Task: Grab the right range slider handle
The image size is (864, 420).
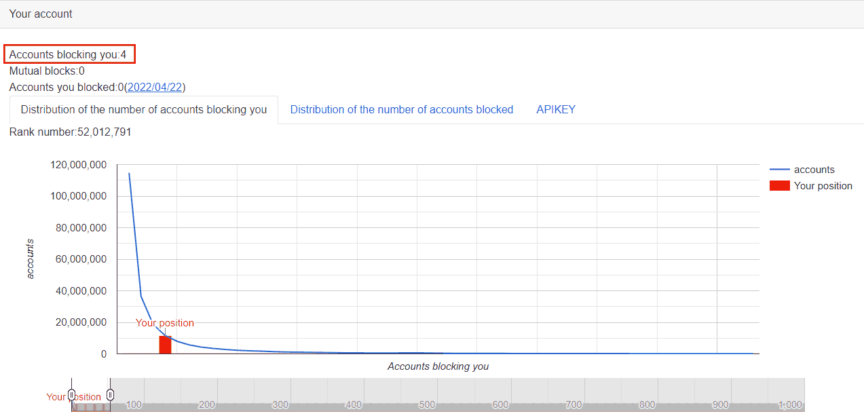Action: (x=110, y=394)
